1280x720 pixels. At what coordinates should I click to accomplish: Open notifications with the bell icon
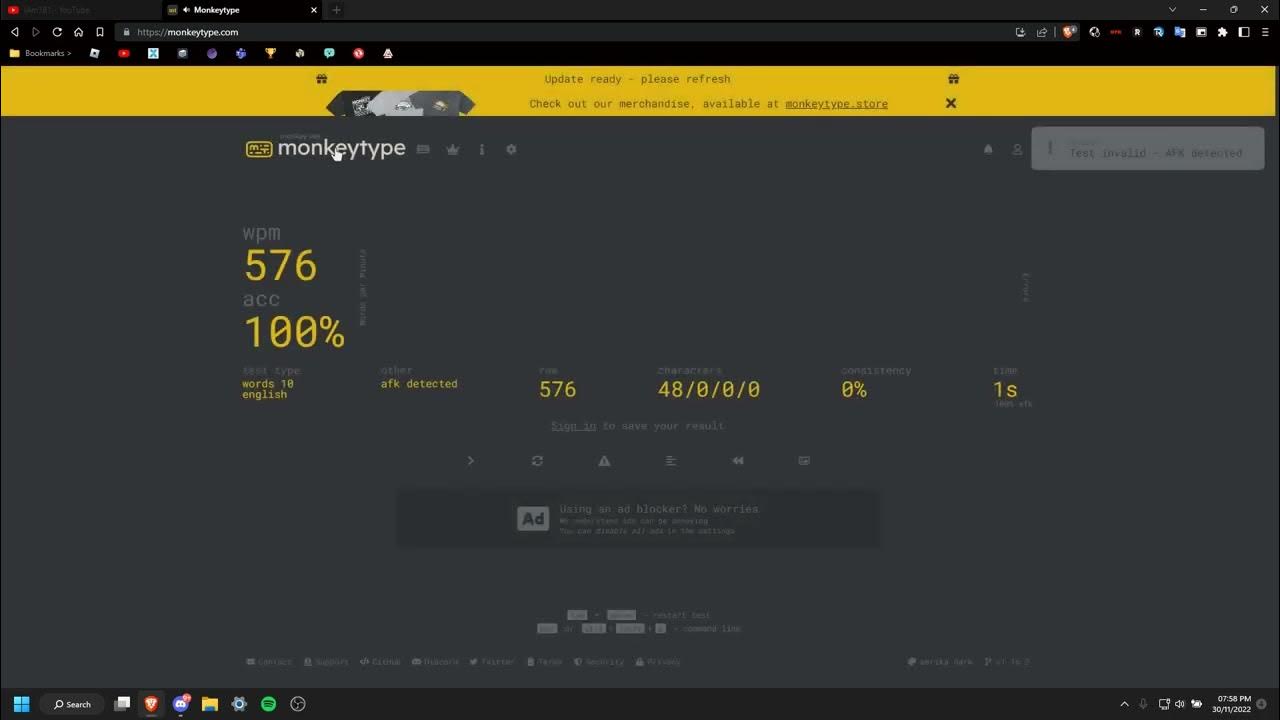pos(988,149)
